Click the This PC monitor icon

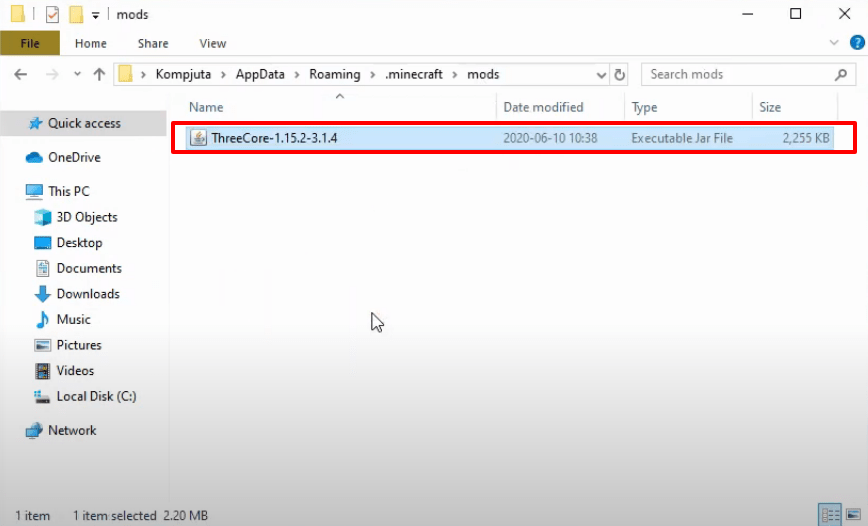click(x=34, y=192)
